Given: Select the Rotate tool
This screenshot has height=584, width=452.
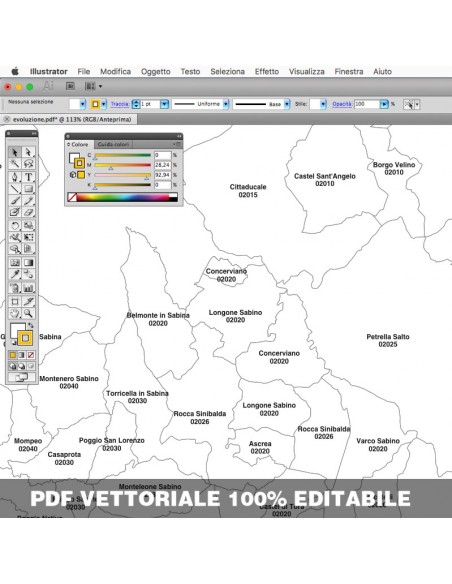Looking at the screenshot, I should [x=15, y=225].
